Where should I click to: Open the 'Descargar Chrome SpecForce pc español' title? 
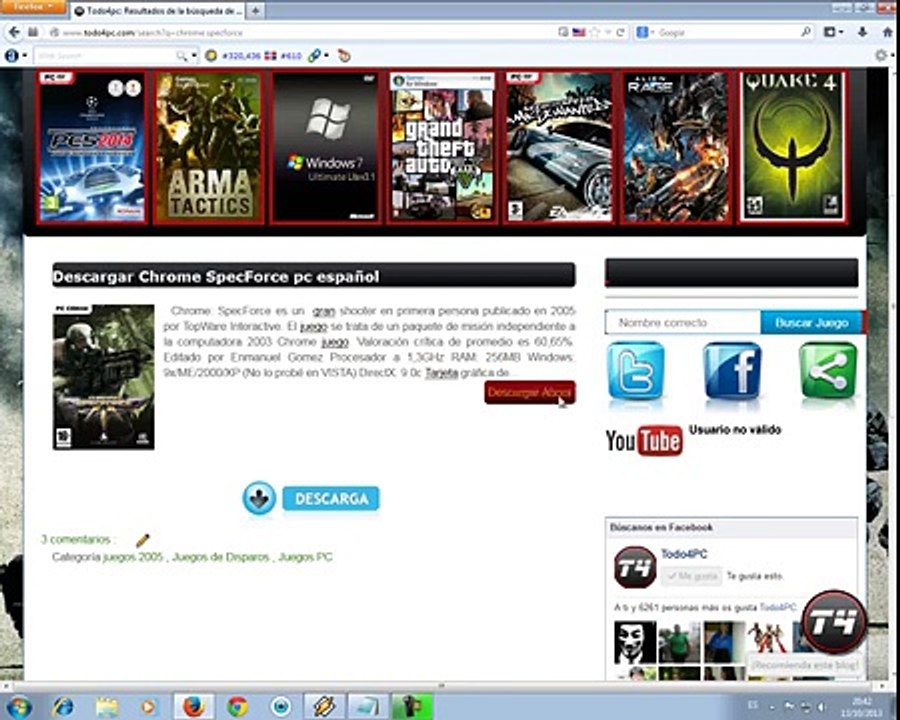pos(216,277)
